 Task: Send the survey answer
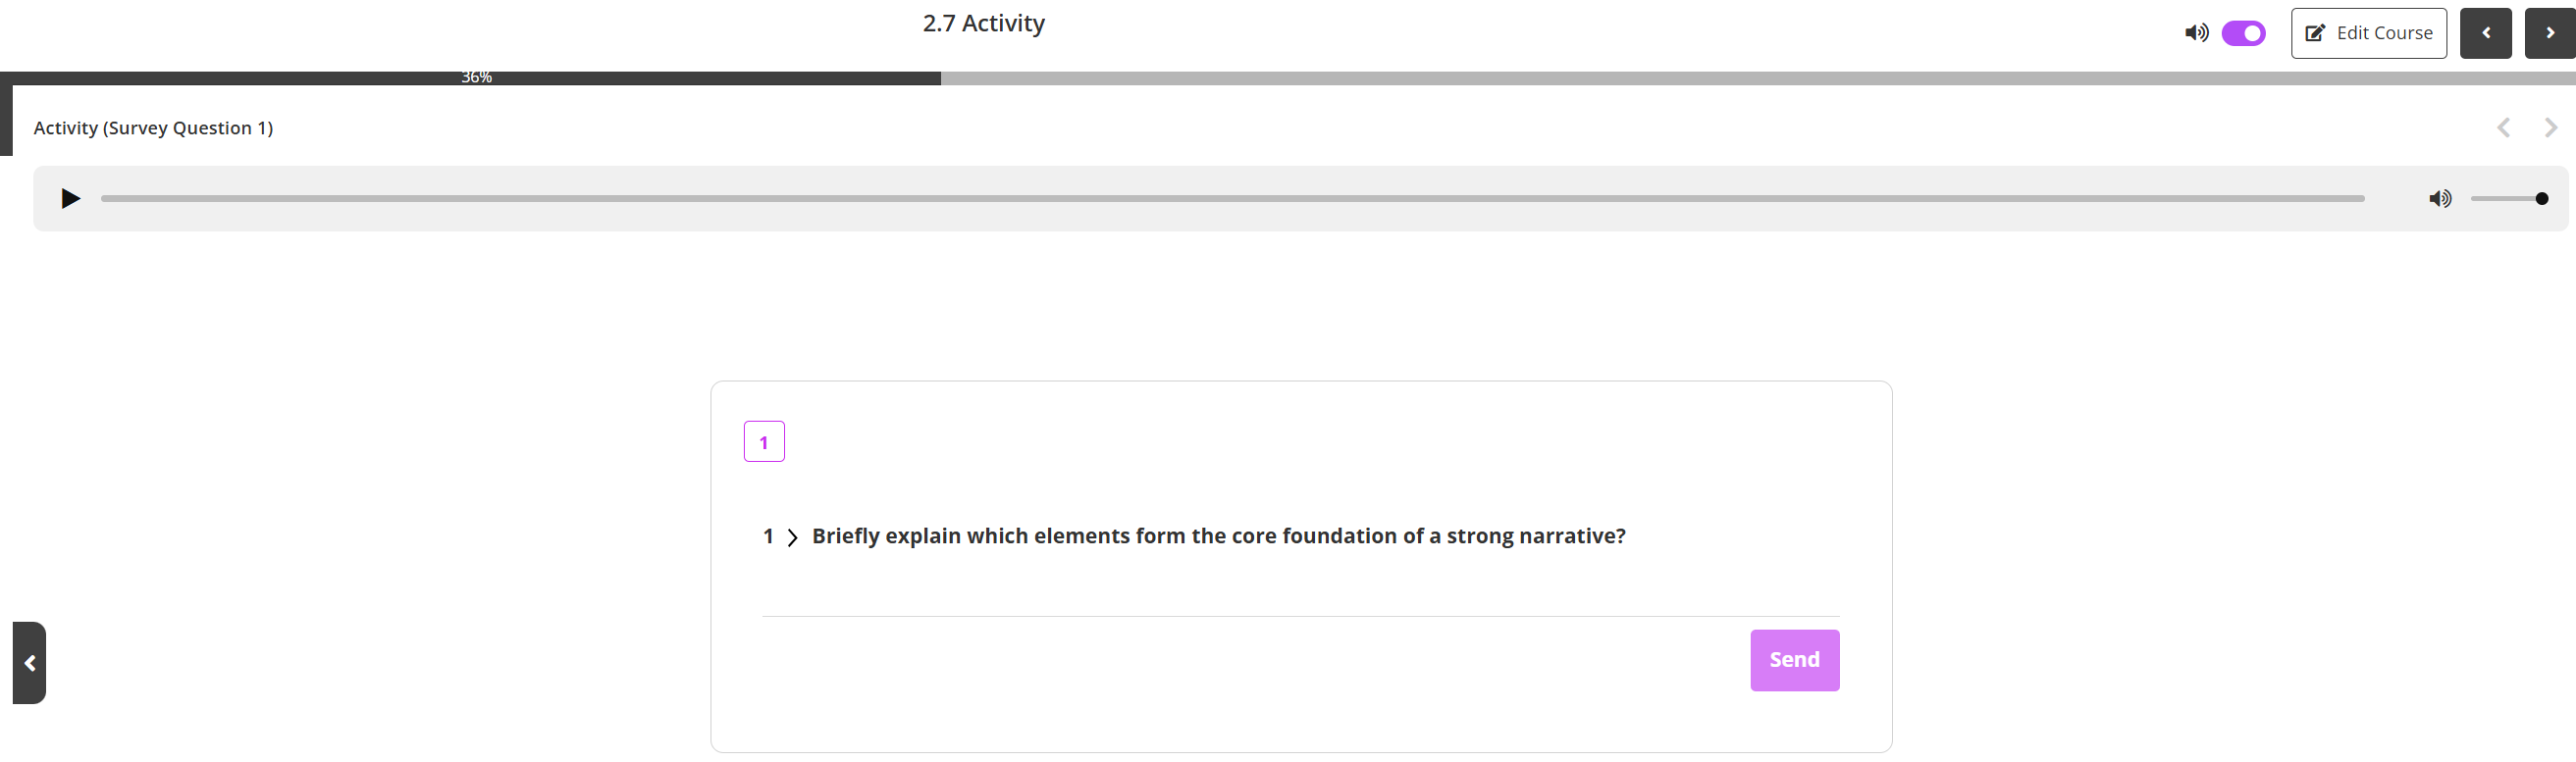(1794, 659)
